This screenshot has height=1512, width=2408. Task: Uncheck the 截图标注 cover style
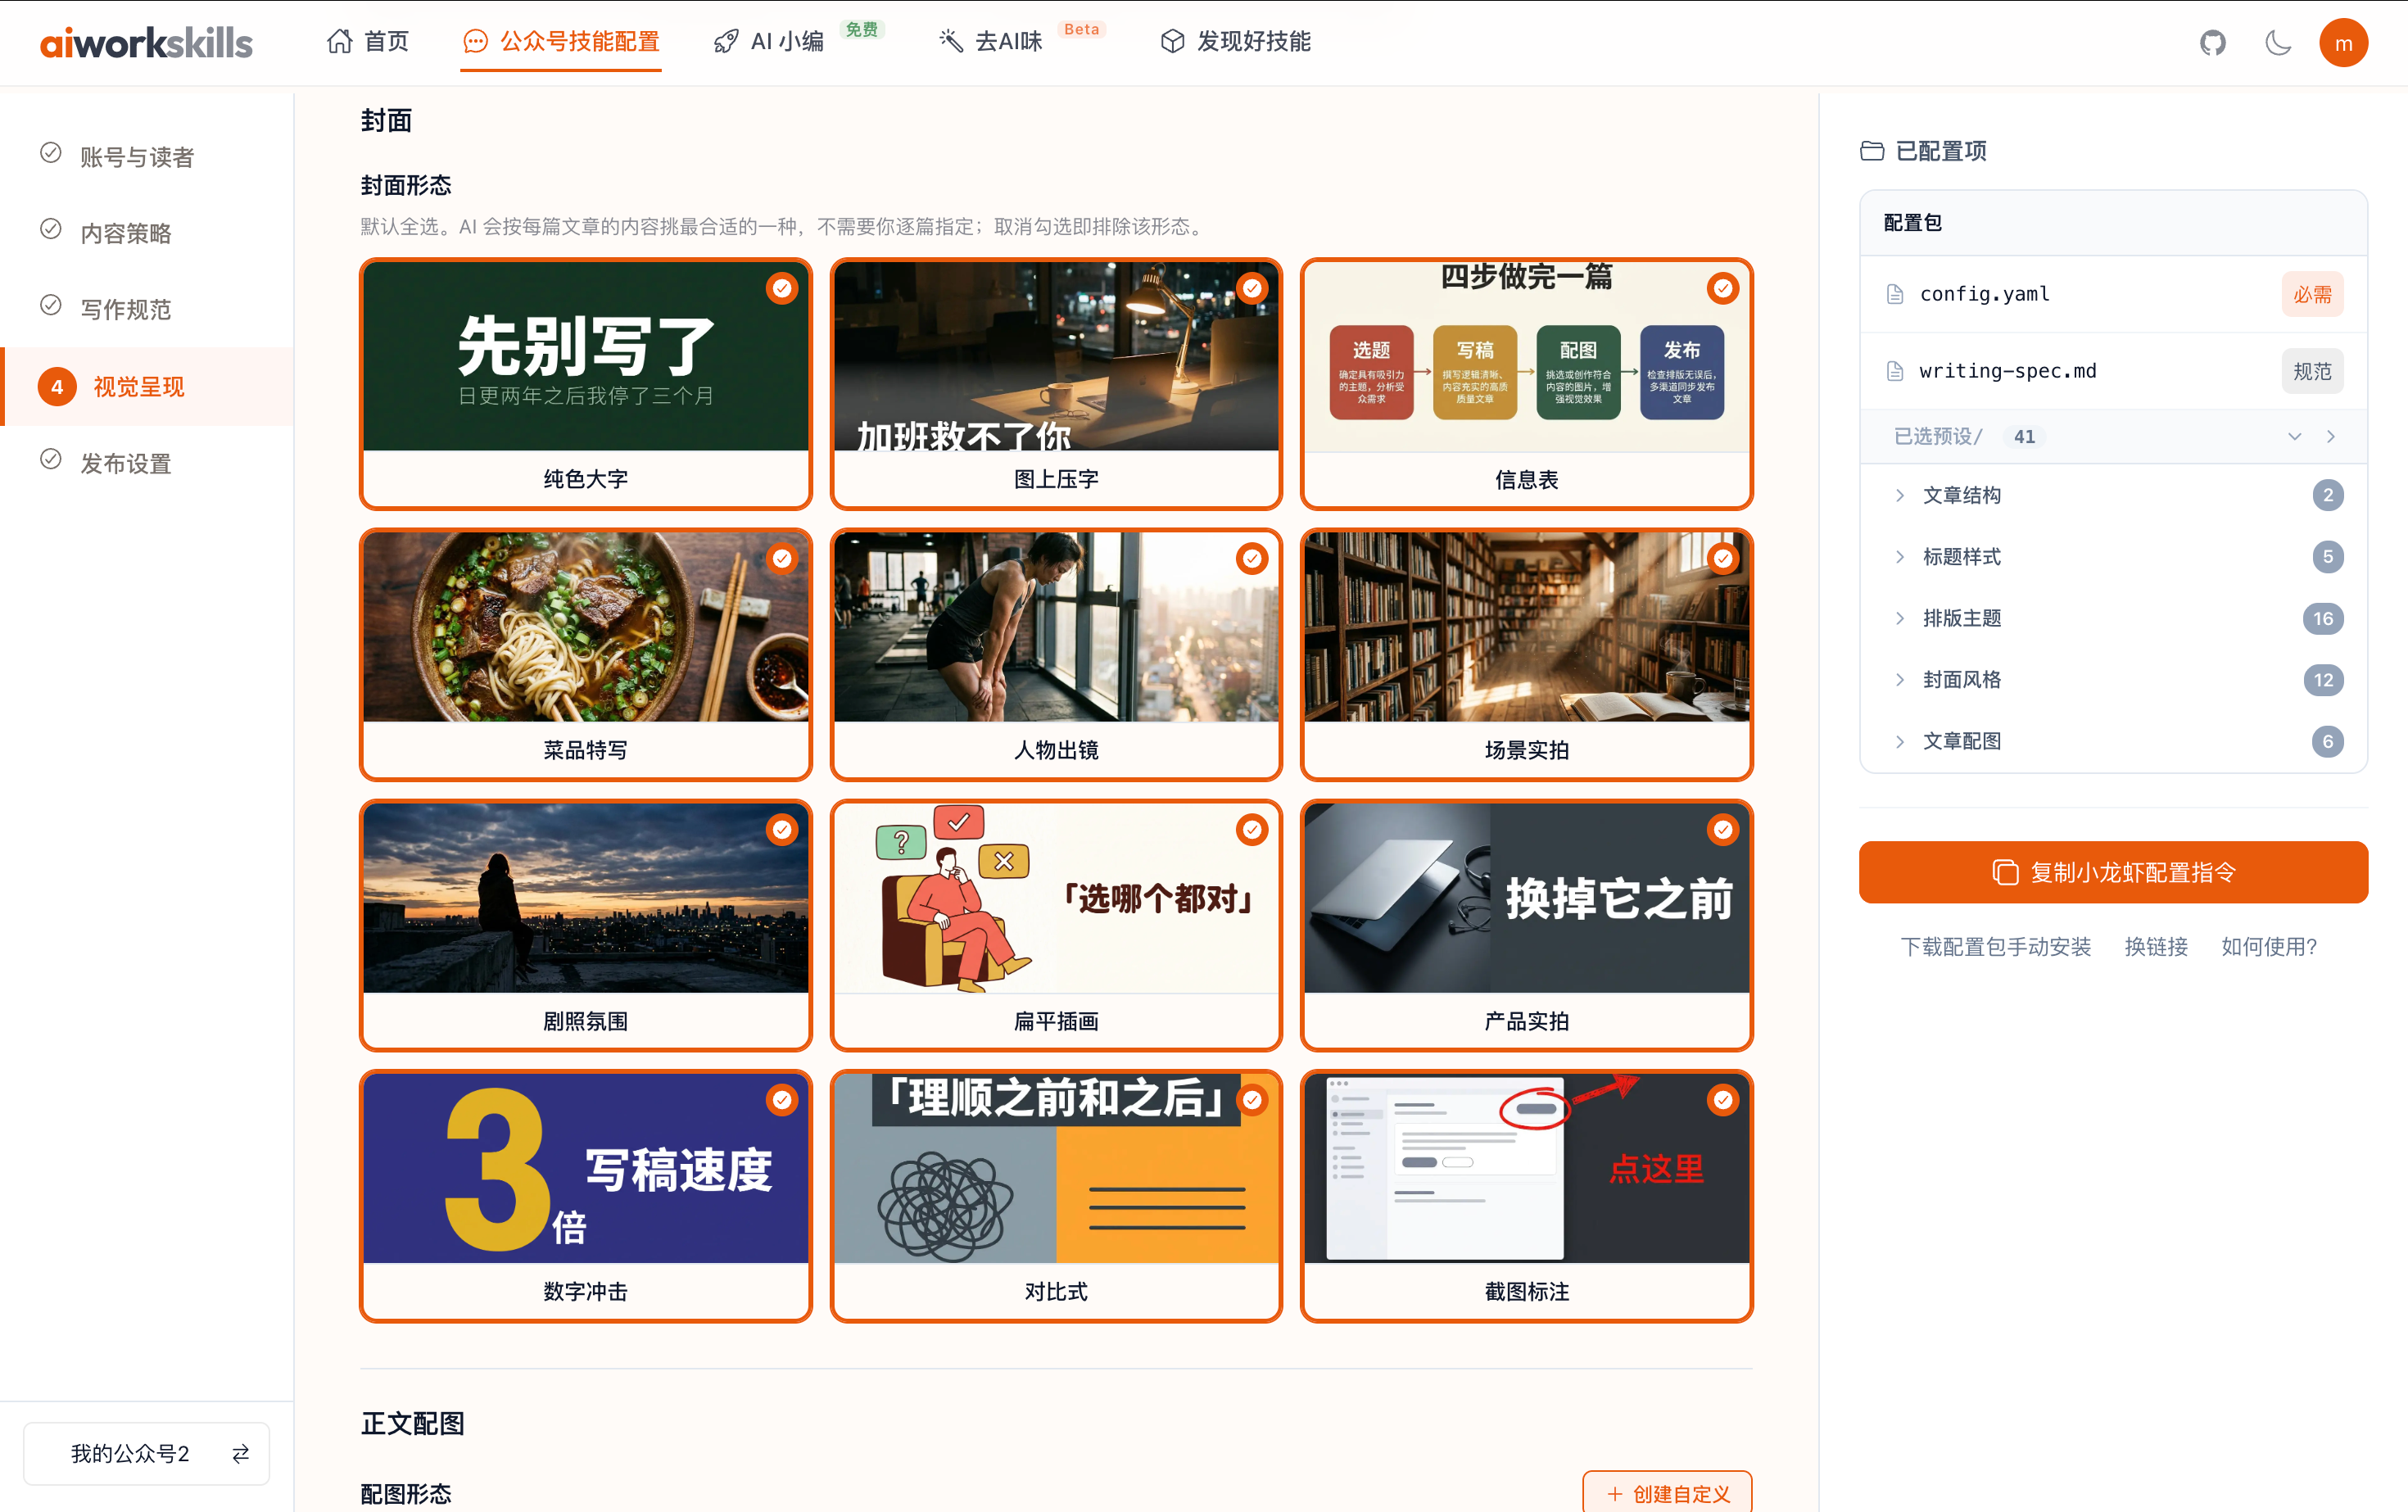pyautogui.click(x=1722, y=1101)
